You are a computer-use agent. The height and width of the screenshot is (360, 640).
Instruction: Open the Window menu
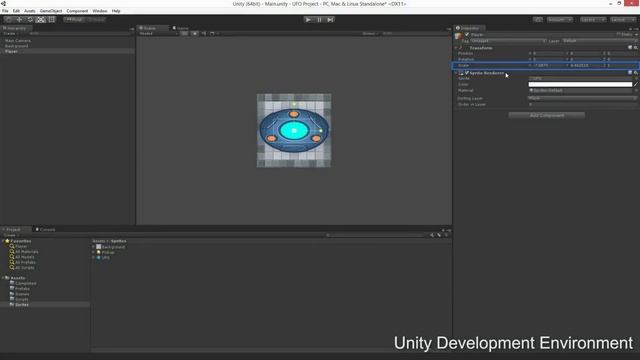click(100, 11)
